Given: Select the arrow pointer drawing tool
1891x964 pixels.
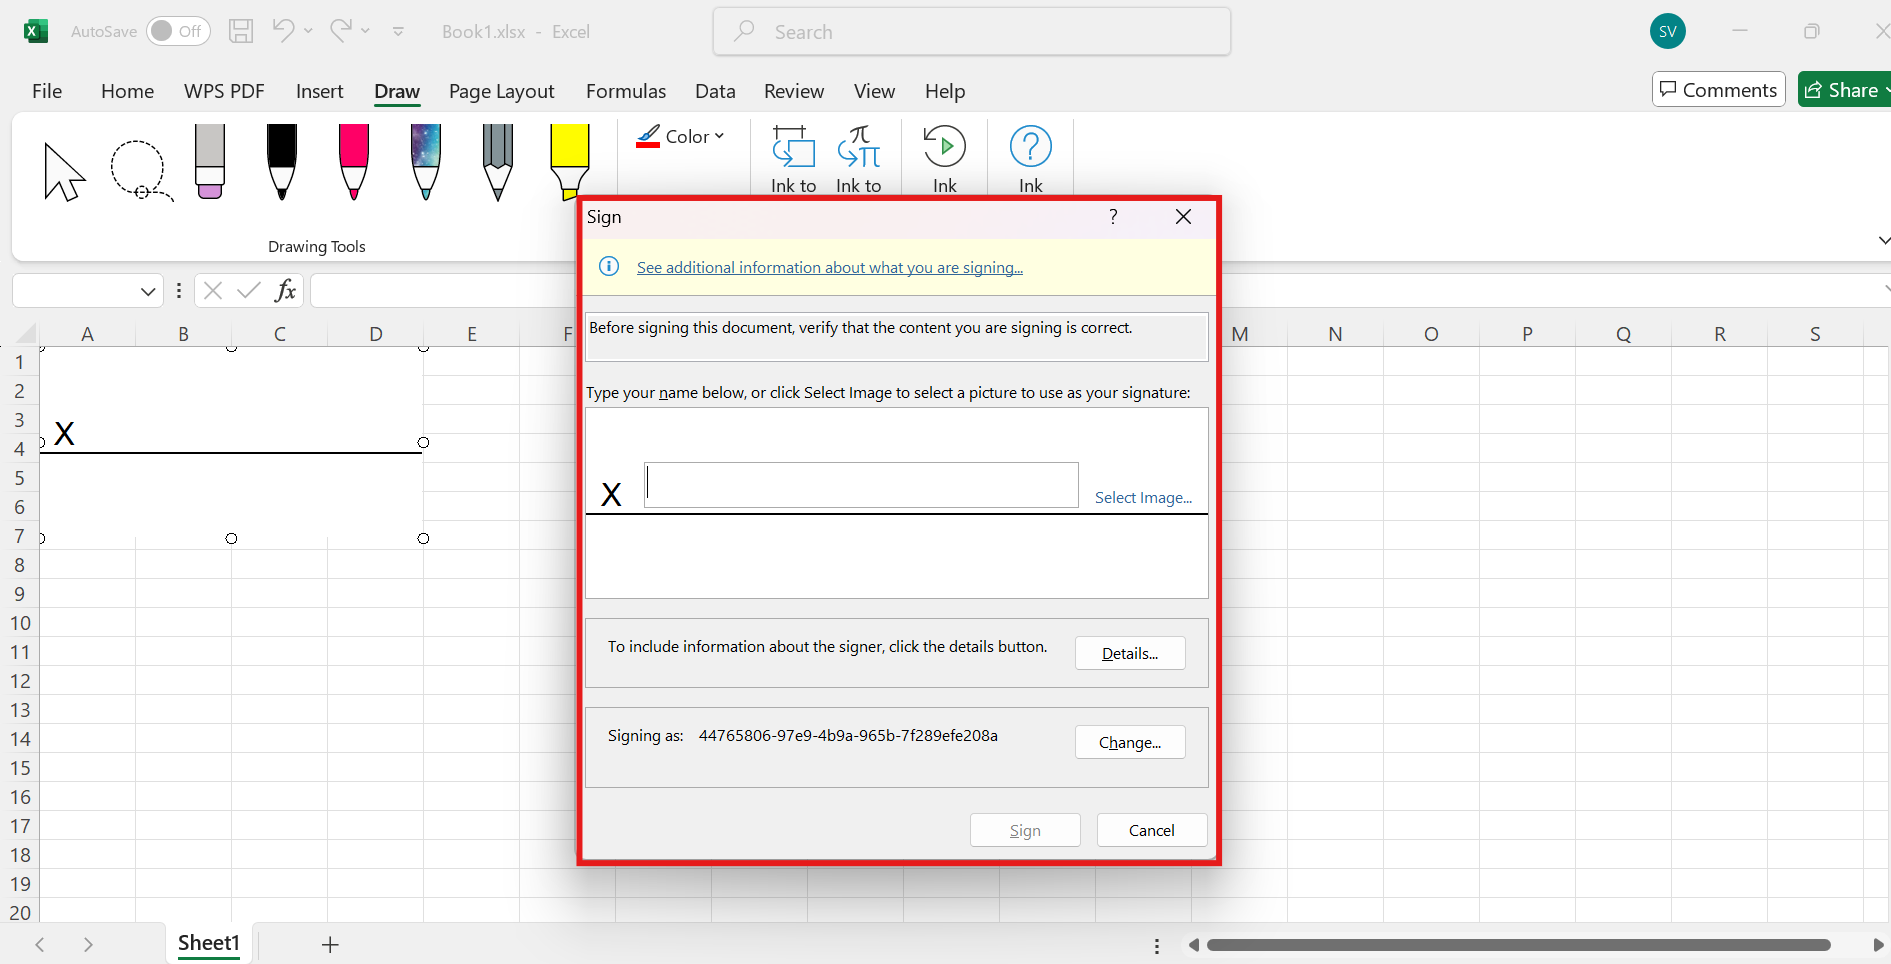Looking at the screenshot, I should tap(64, 171).
